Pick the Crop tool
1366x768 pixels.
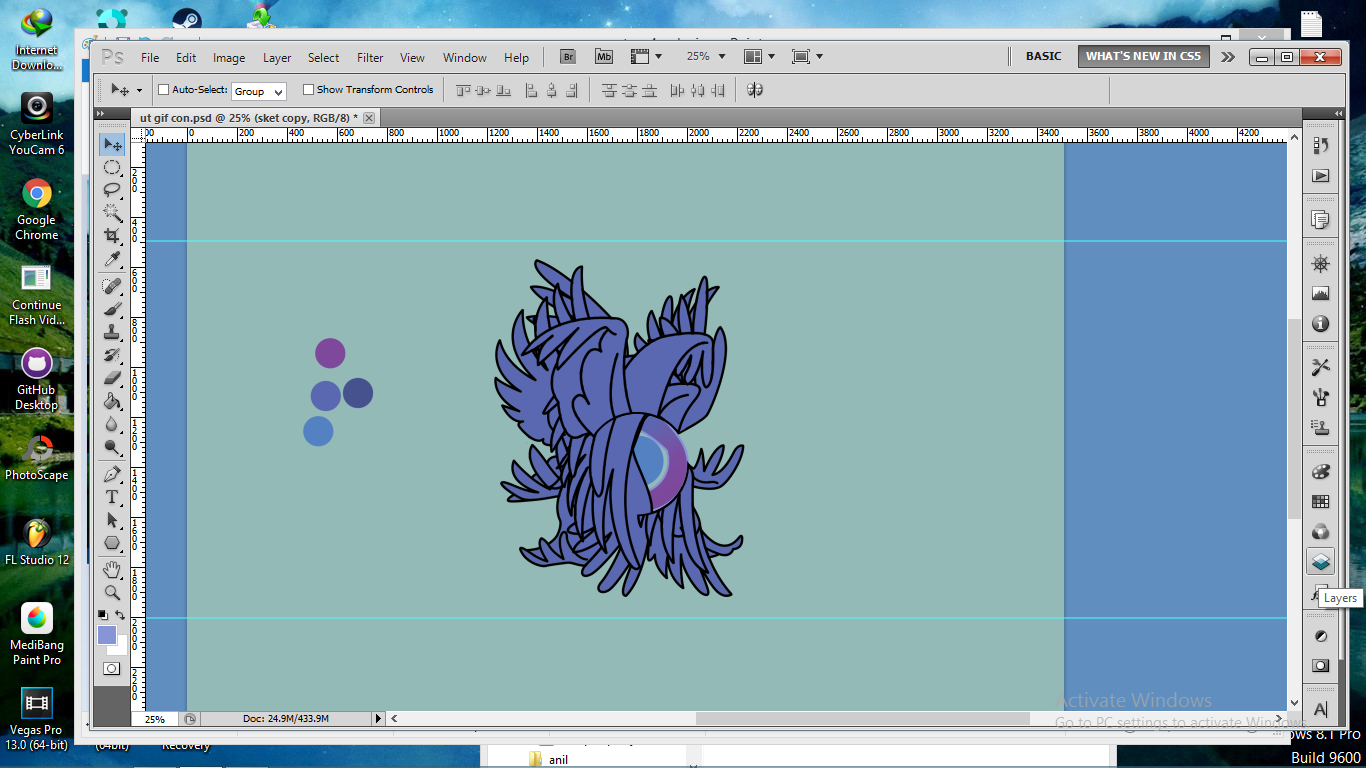tap(112, 236)
